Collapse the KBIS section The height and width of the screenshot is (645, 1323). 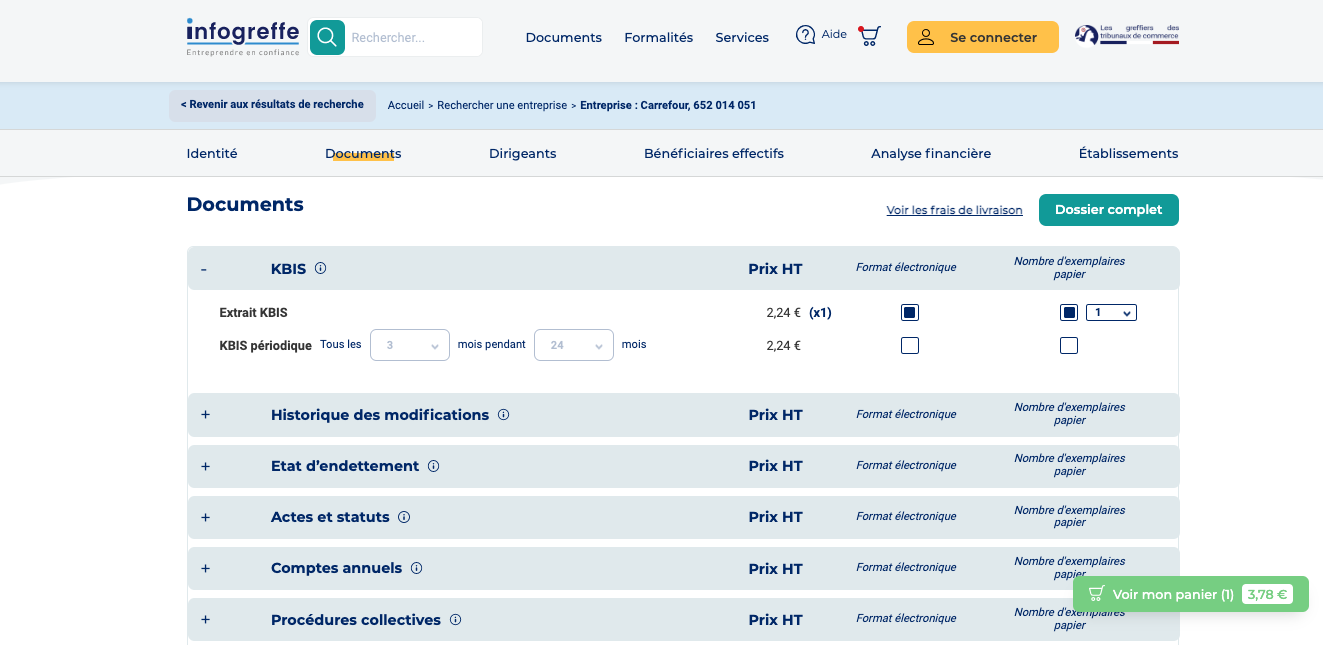click(204, 269)
